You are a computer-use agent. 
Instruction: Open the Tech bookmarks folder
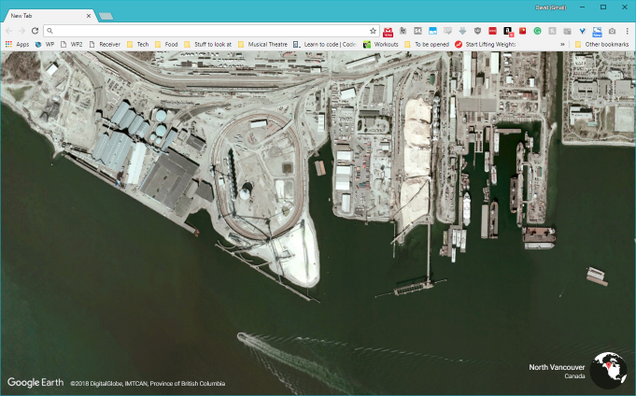[x=138, y=44]
